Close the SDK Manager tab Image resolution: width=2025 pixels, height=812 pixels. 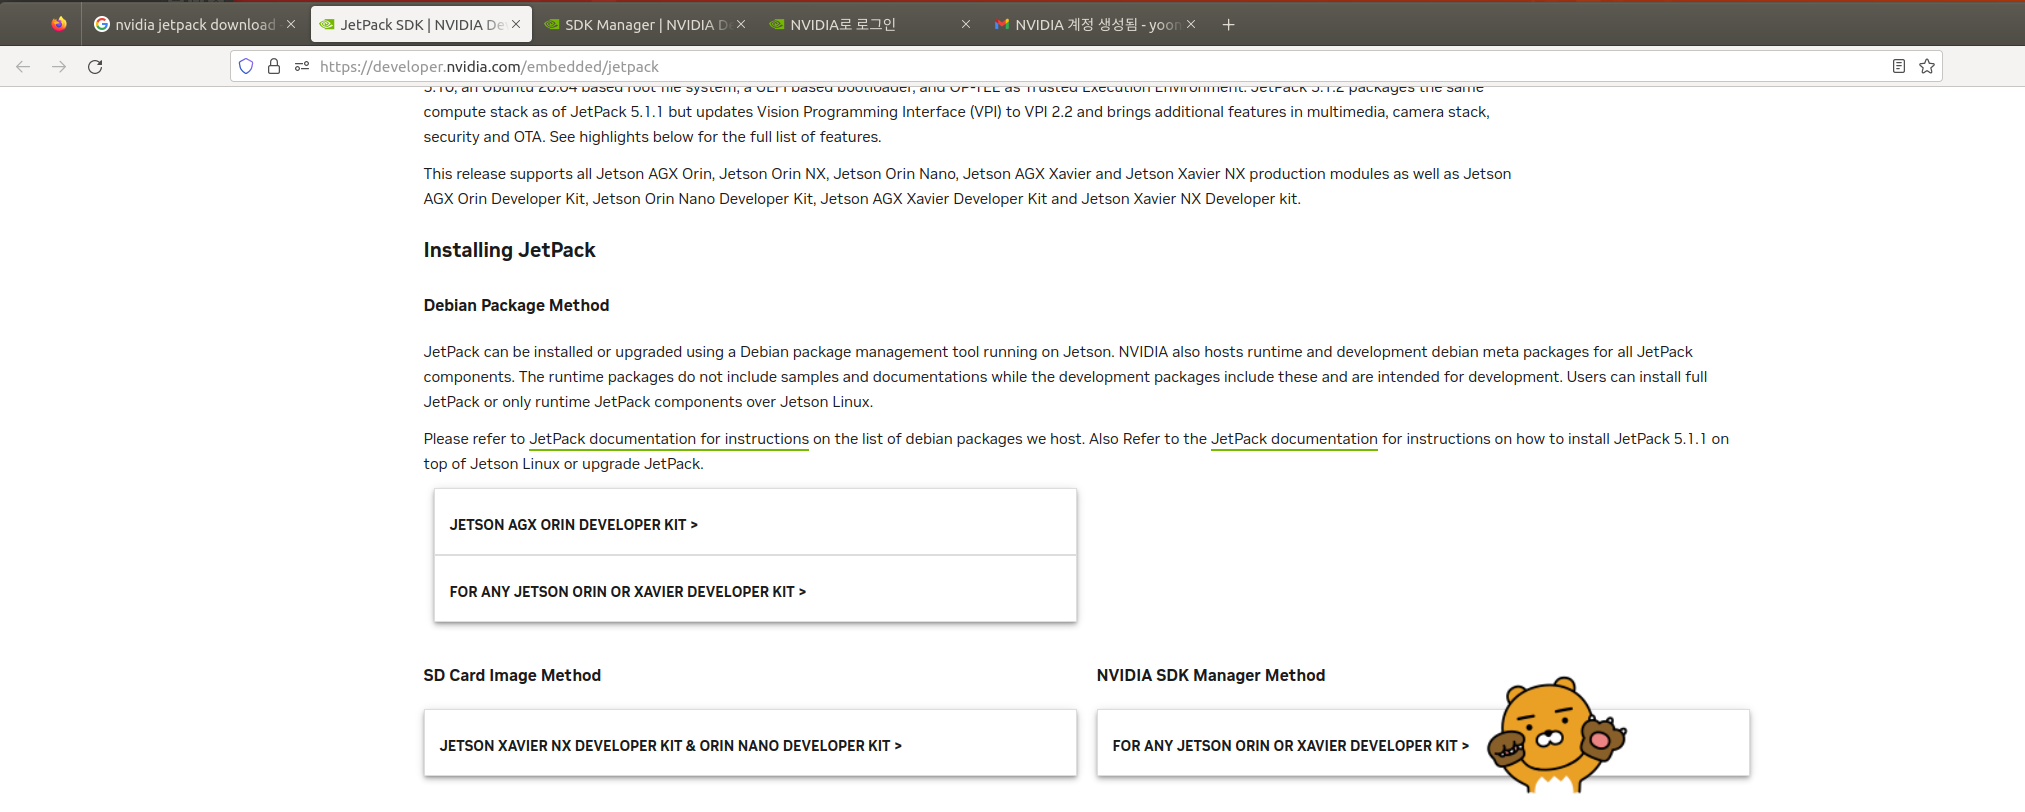pos(741,24)
